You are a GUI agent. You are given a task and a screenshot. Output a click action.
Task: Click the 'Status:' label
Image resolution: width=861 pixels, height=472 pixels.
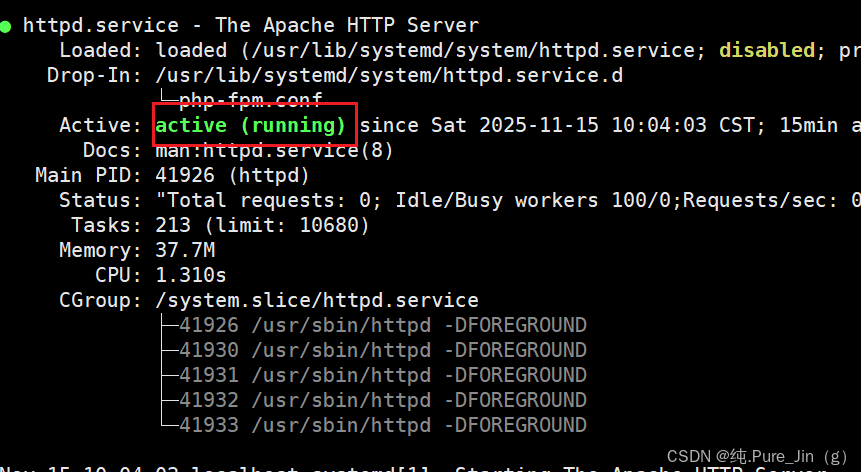pyautogui.click(x=100, y=200)
